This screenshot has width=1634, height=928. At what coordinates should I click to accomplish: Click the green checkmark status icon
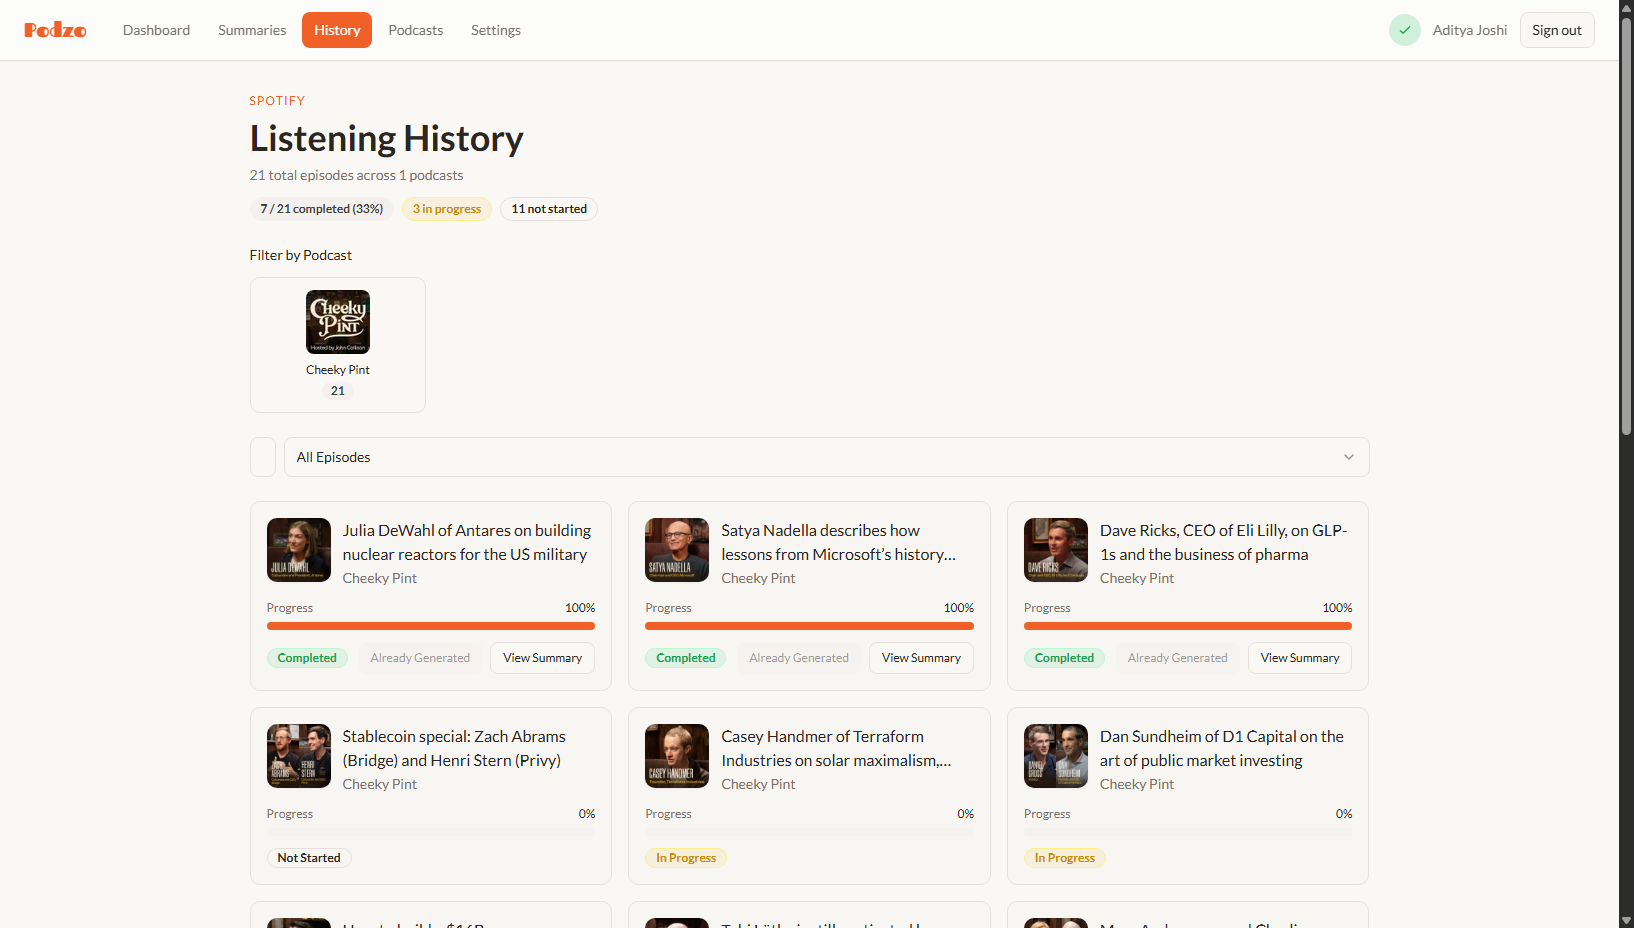point(1404,30)
